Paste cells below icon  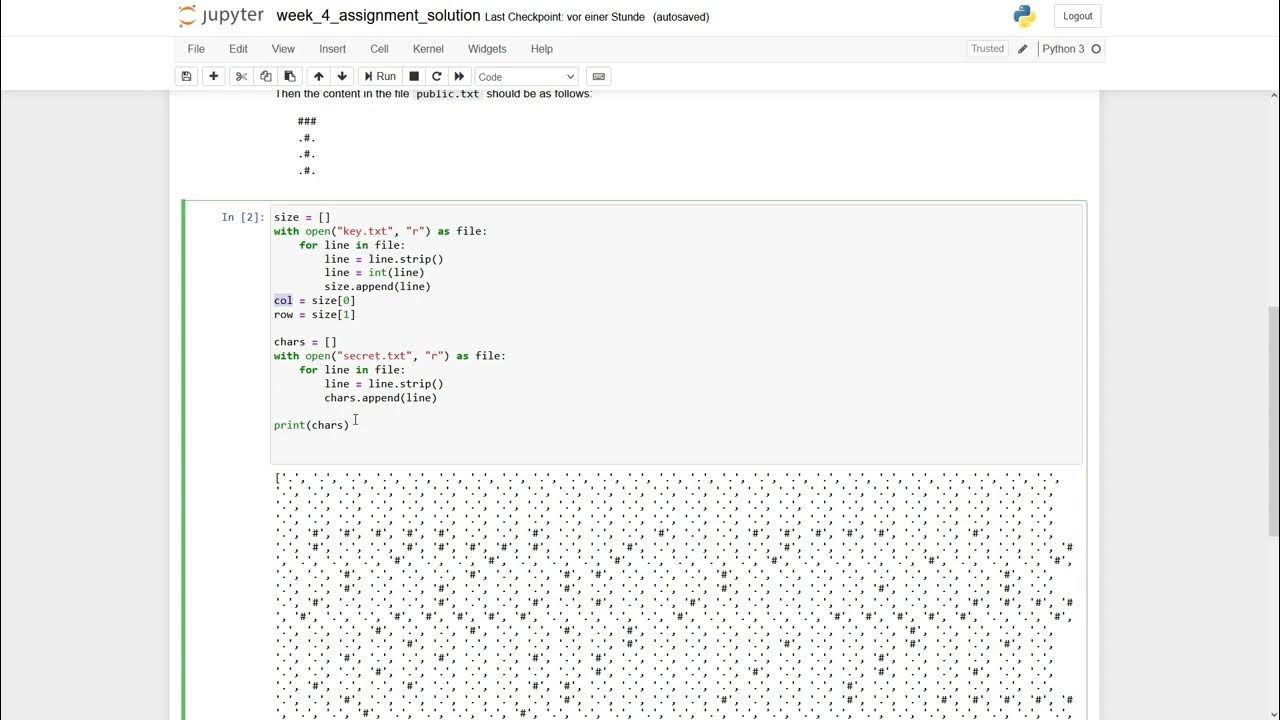(x=290, y=76)
